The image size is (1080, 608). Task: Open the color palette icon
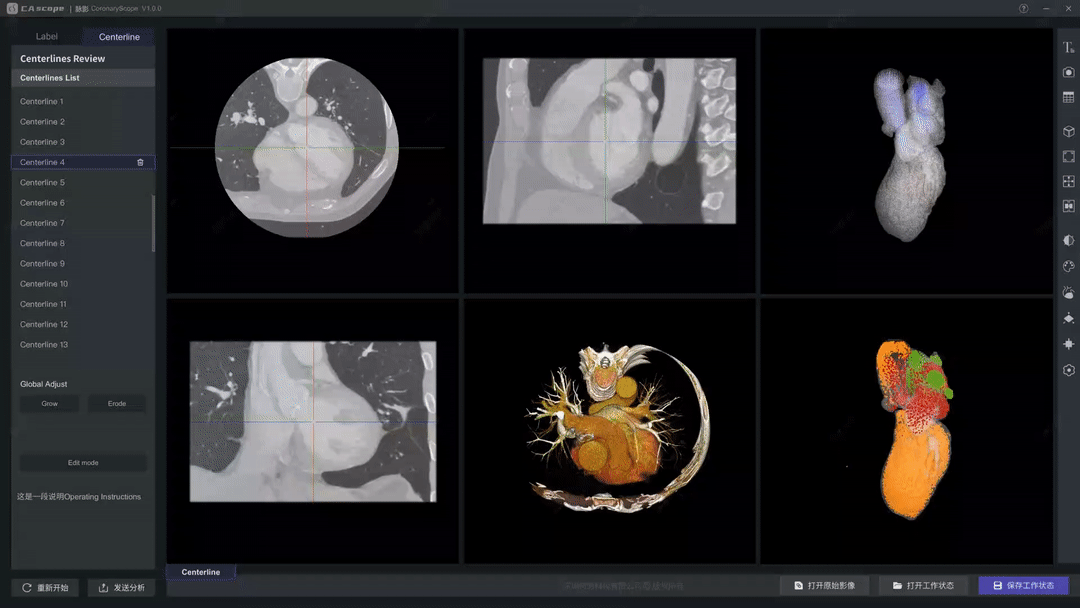[1068, 266]
